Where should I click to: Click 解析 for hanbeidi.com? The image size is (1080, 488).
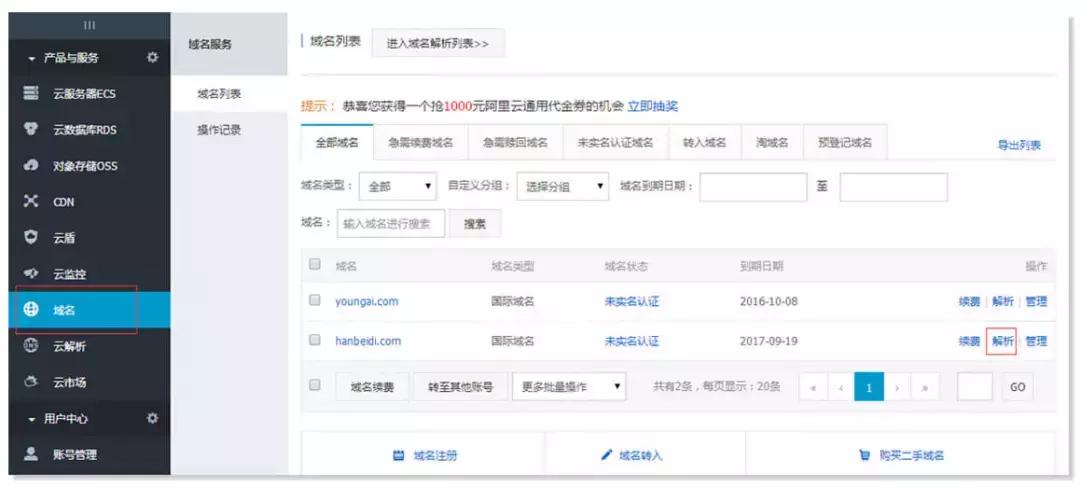[1003, 341]
